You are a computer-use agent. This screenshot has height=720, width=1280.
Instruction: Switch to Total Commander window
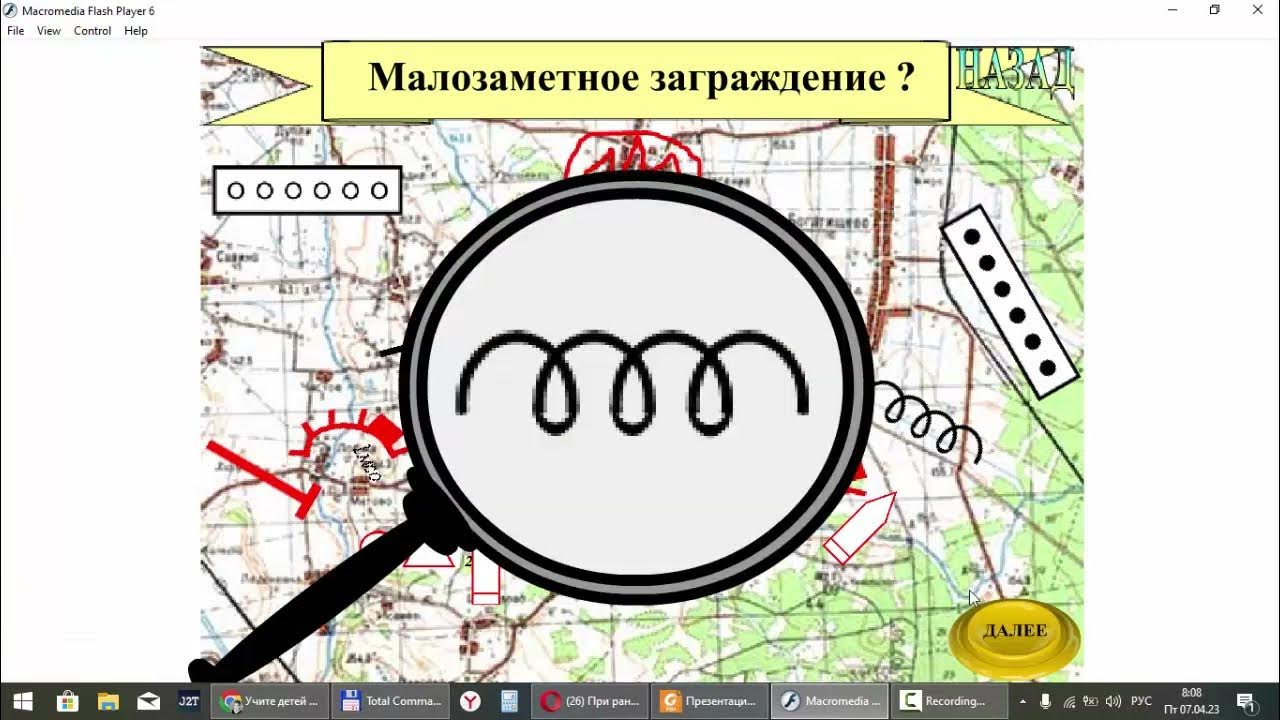[389, 701]
